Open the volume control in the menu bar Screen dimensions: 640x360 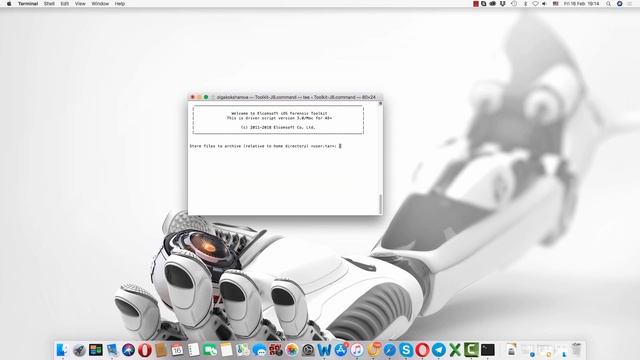(x=544, y=4)
